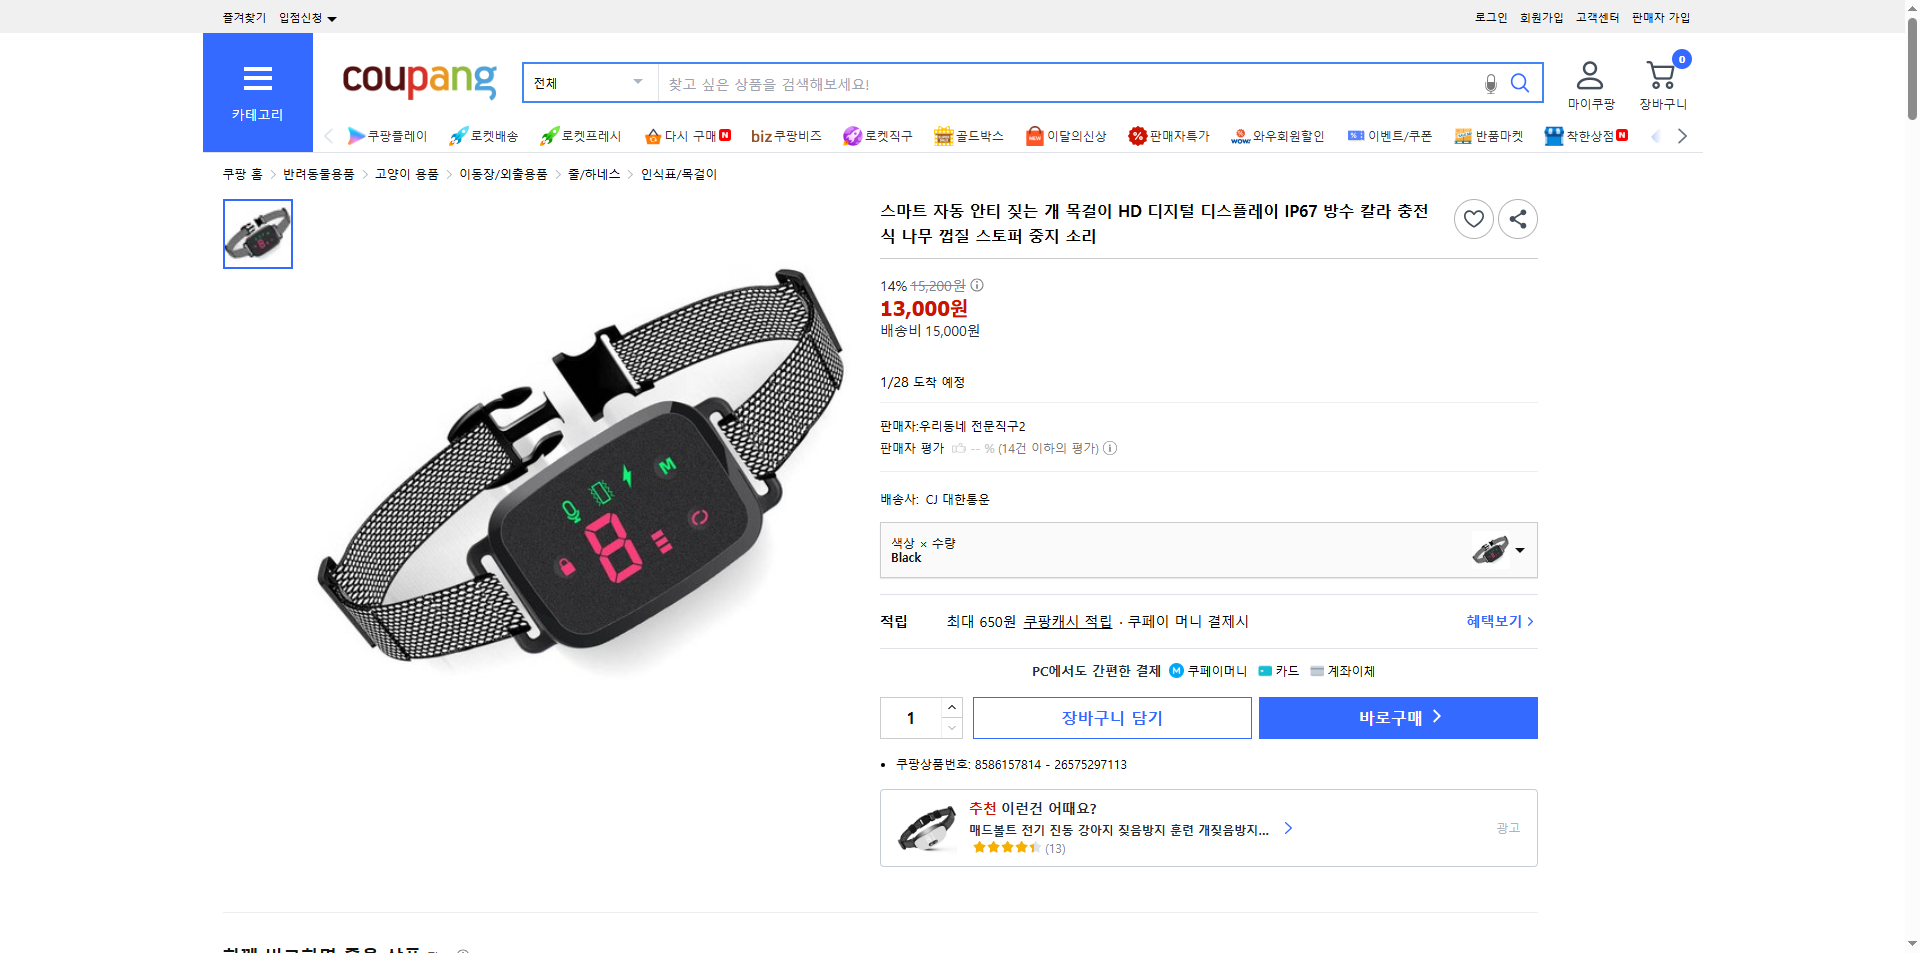Select the product thumbnail image
1920x953 pixels.
(257, 234)
